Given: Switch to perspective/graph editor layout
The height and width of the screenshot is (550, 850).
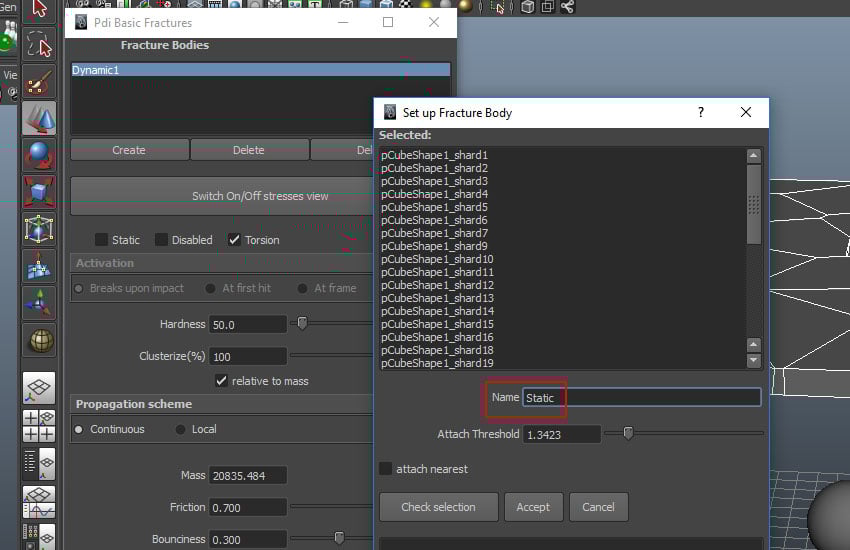Looking at the screenshot, I should [x=39, y=502].
